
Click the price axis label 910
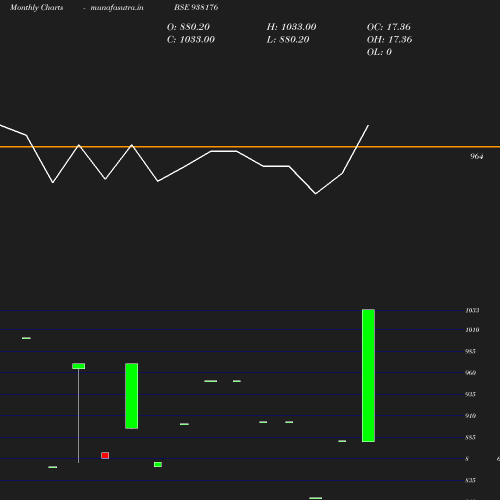click(x=470, y=416)
